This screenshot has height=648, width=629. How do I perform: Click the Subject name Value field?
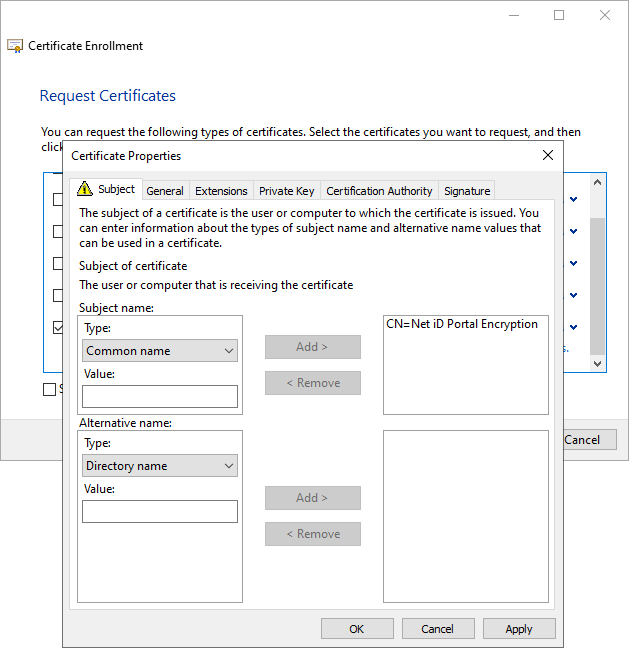click(x=160, y=397)
